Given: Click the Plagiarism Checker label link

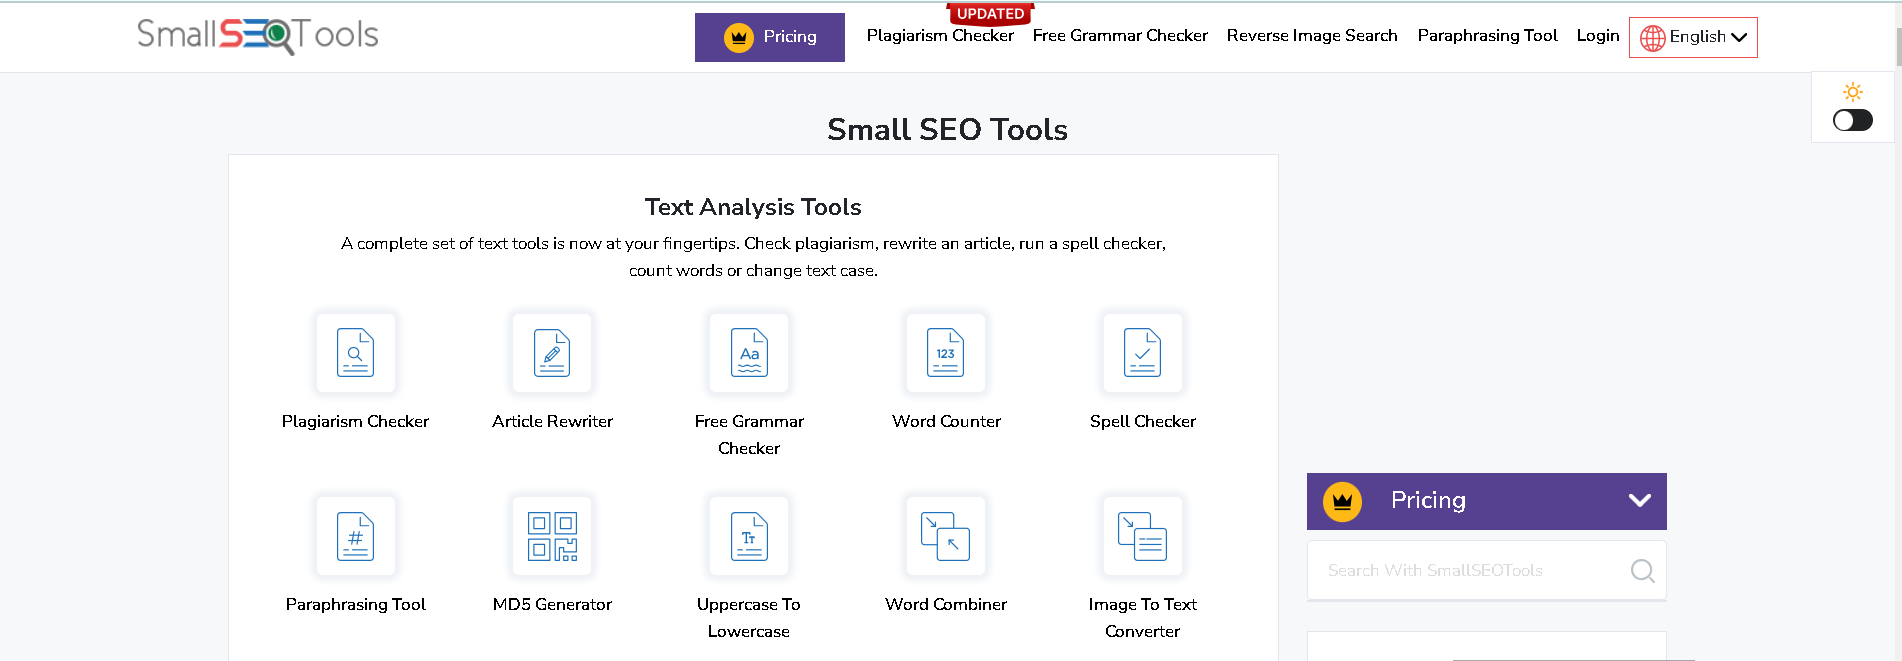Looking at the screenshot, I should pyautogui.click(x=355, y=421).
